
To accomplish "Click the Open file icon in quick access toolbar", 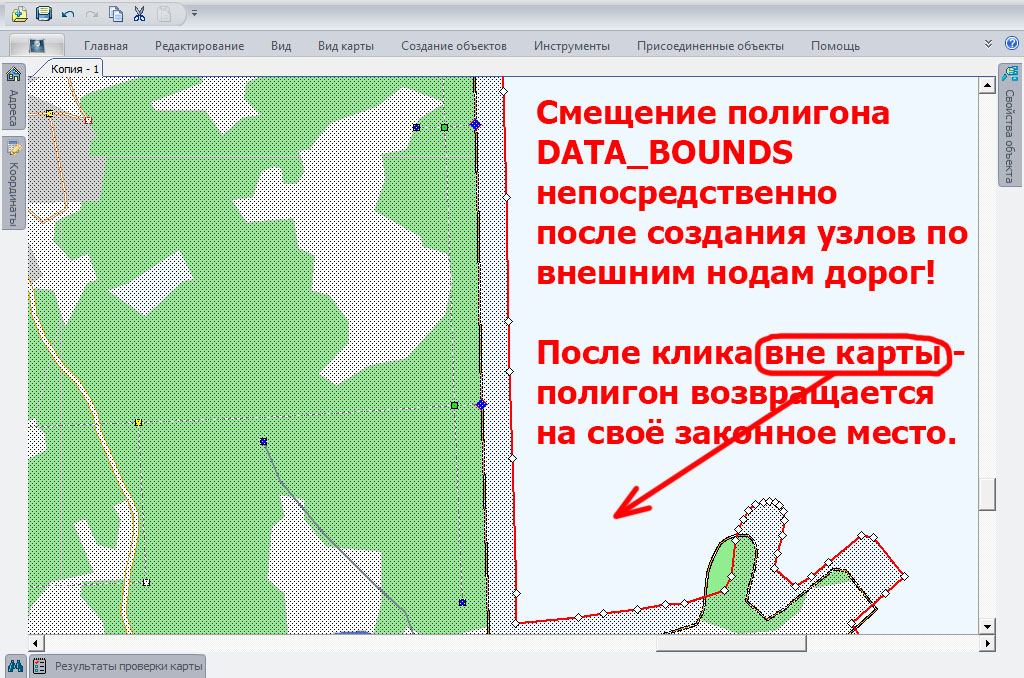I will click(x=19, y=13).
